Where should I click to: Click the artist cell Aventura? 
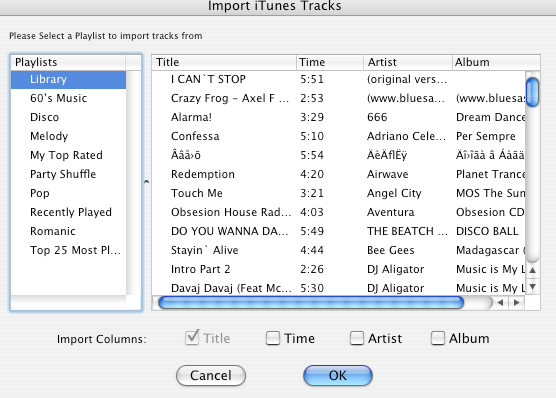point(390,212)
